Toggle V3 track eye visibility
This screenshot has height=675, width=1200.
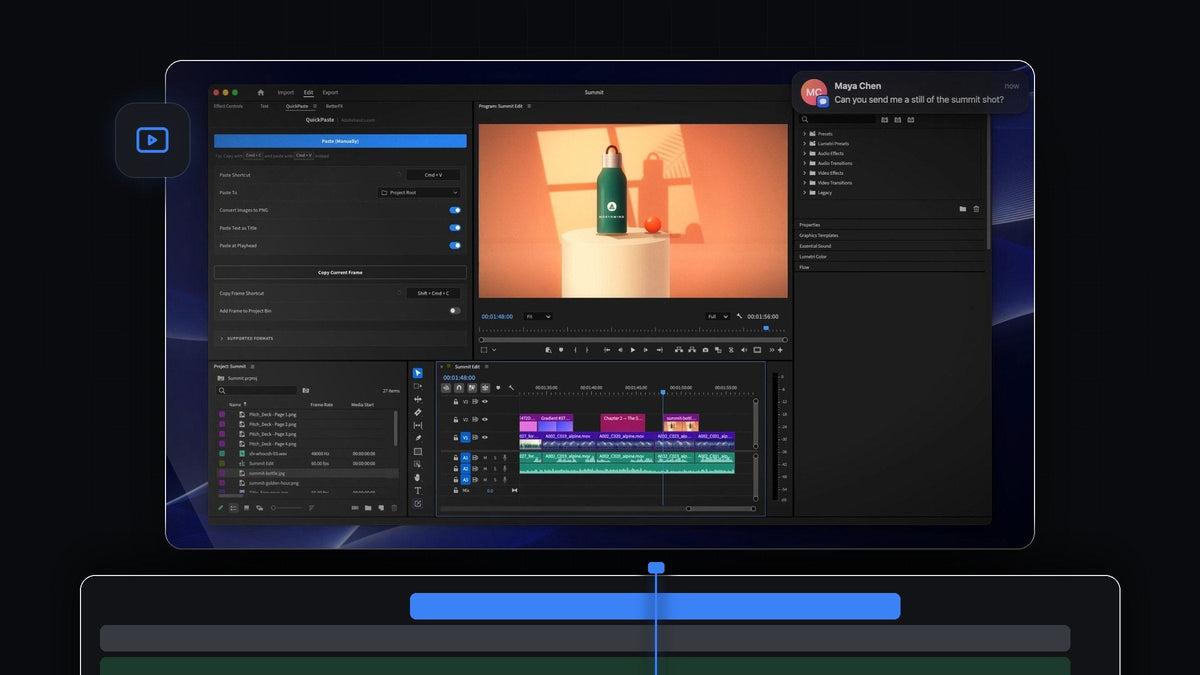pyautogui.click(x=485, y=401)
